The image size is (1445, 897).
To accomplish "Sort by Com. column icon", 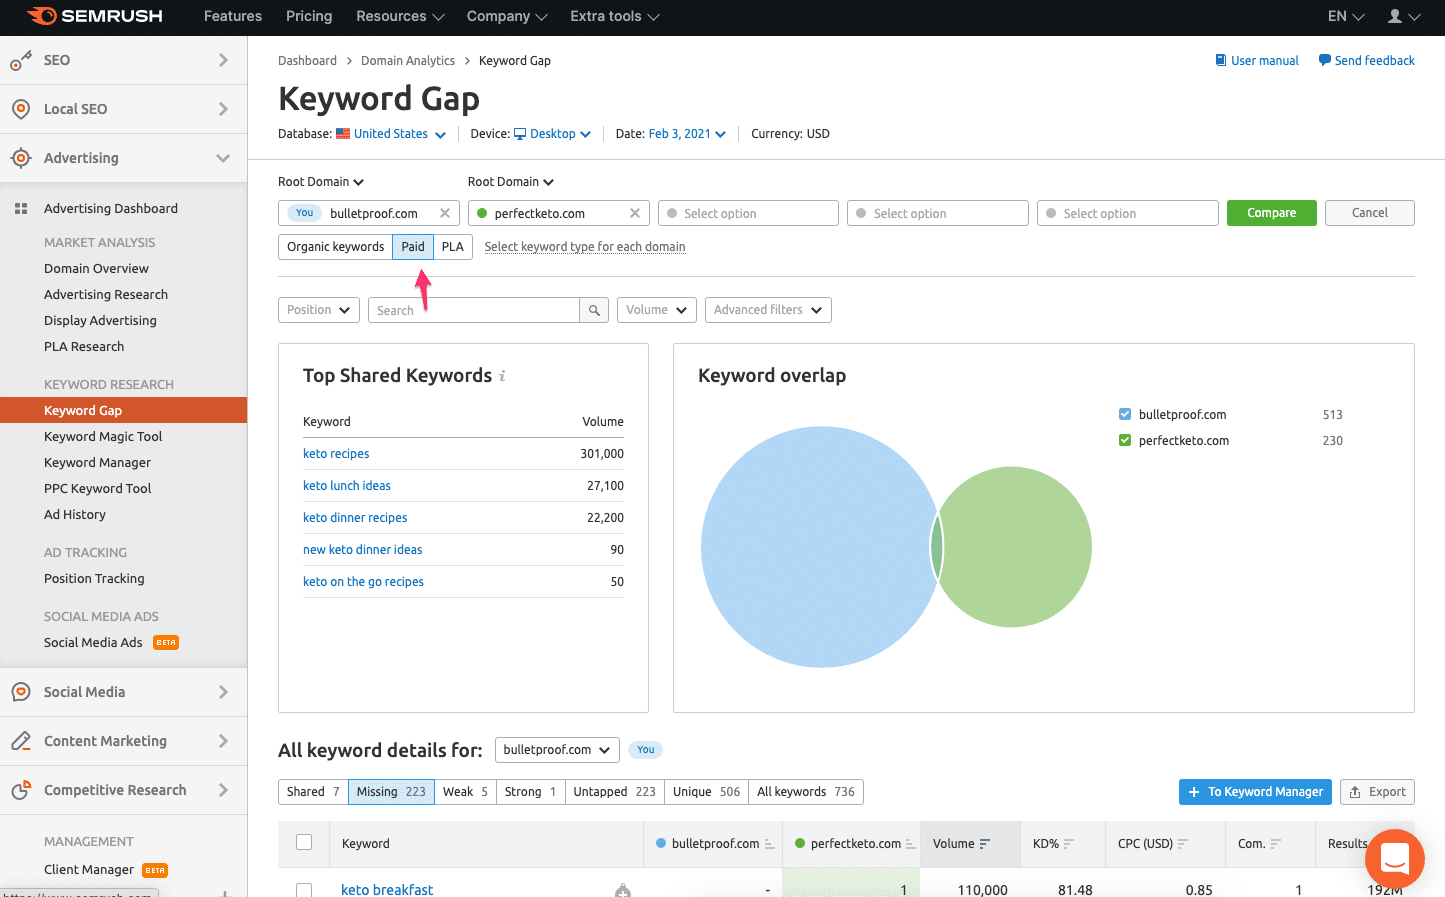I will pyautogui.click(x=1275, y=844).
